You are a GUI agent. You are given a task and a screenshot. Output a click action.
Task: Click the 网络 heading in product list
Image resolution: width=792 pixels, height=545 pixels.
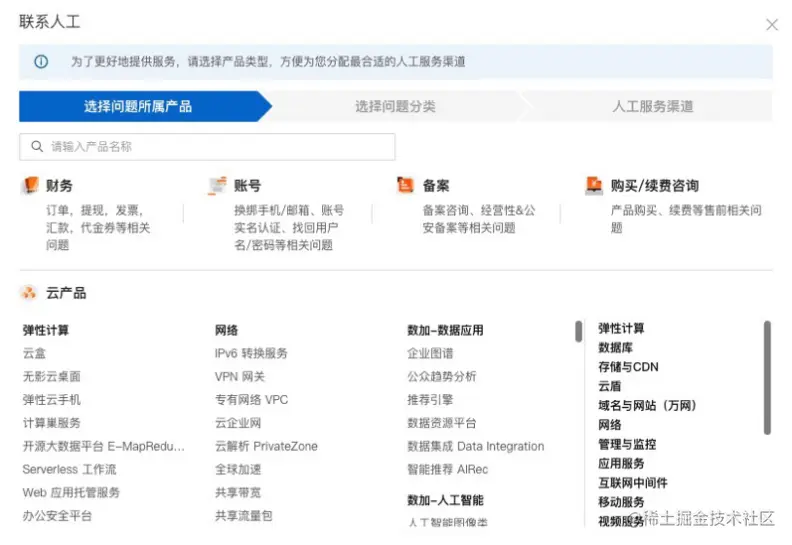(226, 330)
